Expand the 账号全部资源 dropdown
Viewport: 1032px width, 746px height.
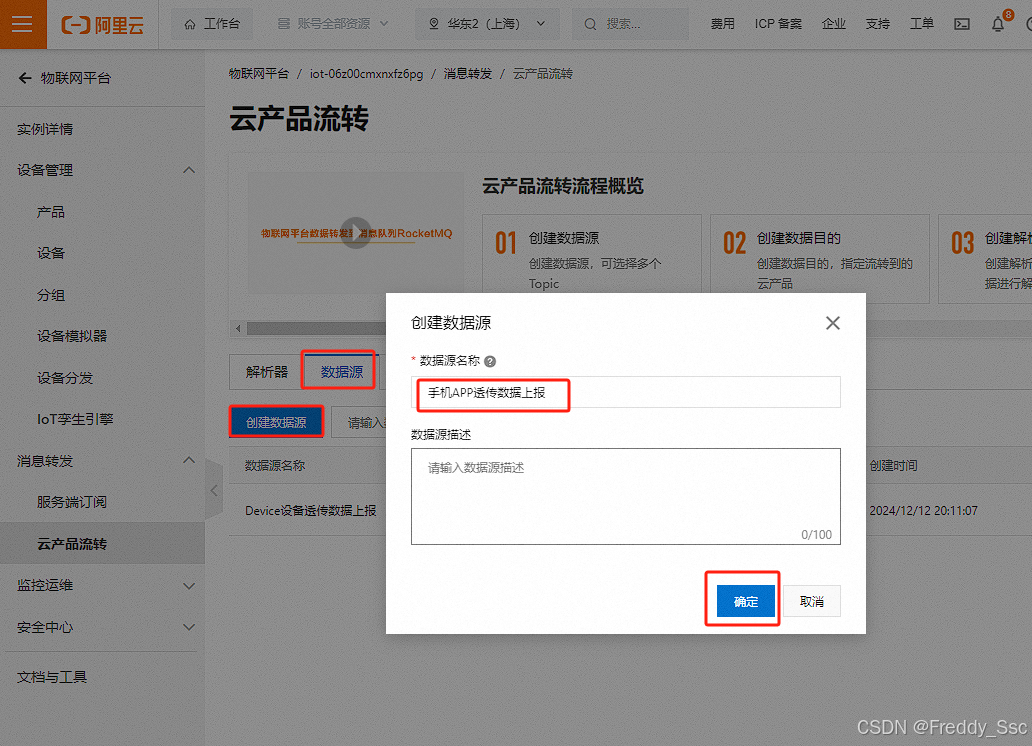[333, 24]
